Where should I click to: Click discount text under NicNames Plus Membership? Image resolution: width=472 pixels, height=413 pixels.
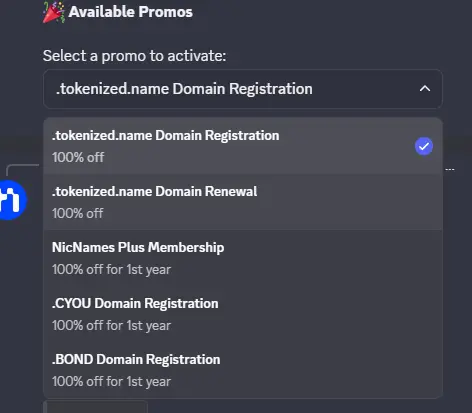coord(111,269)
